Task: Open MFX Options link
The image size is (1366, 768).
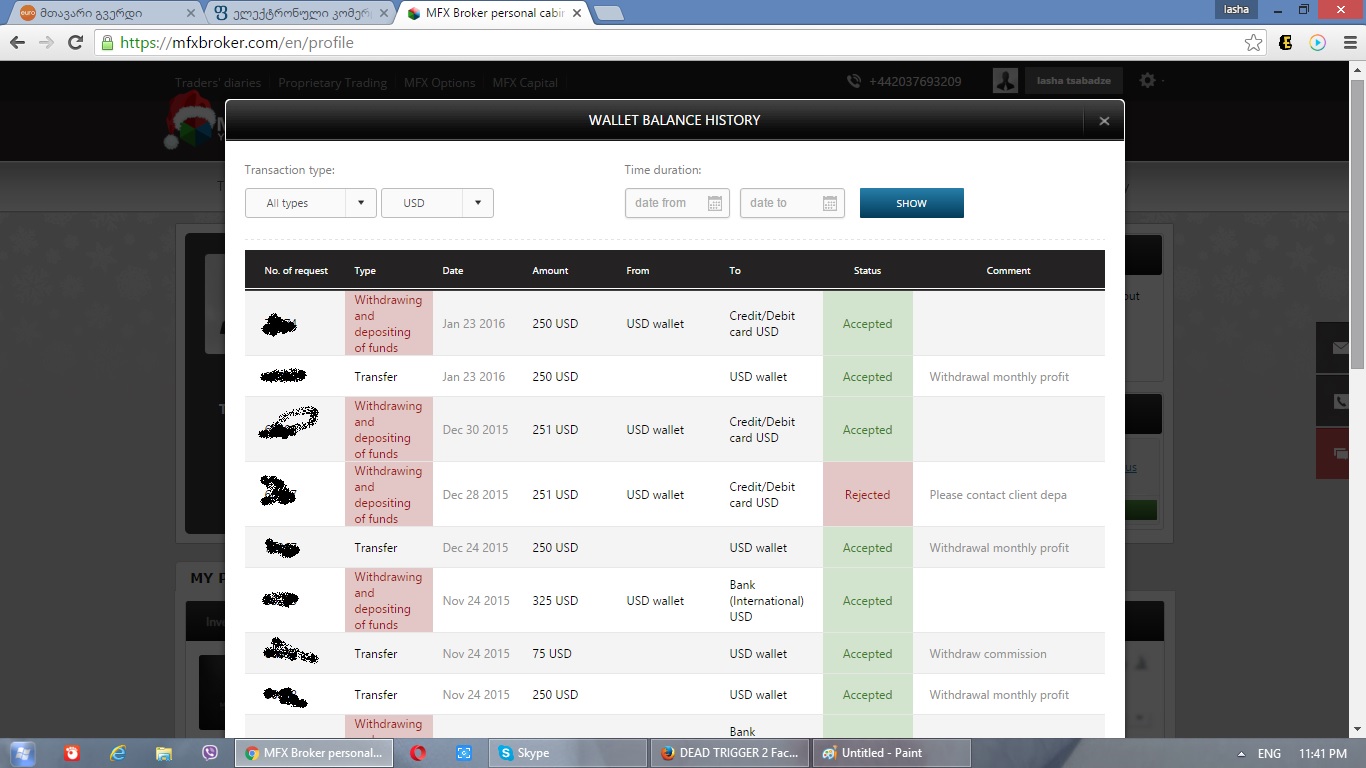Action: [x=440, y=83]
